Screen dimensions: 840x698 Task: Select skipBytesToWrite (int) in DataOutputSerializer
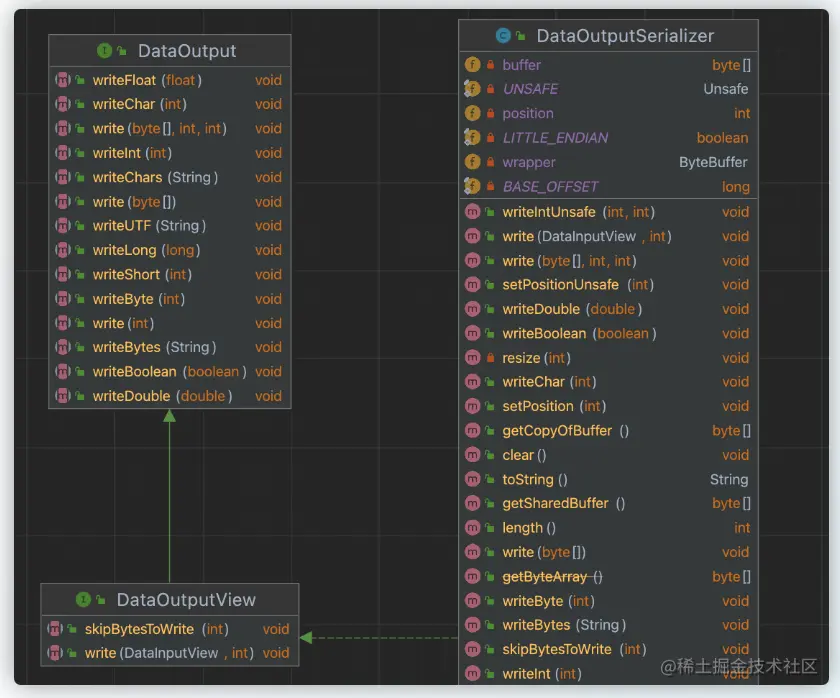tap(608, 649)
